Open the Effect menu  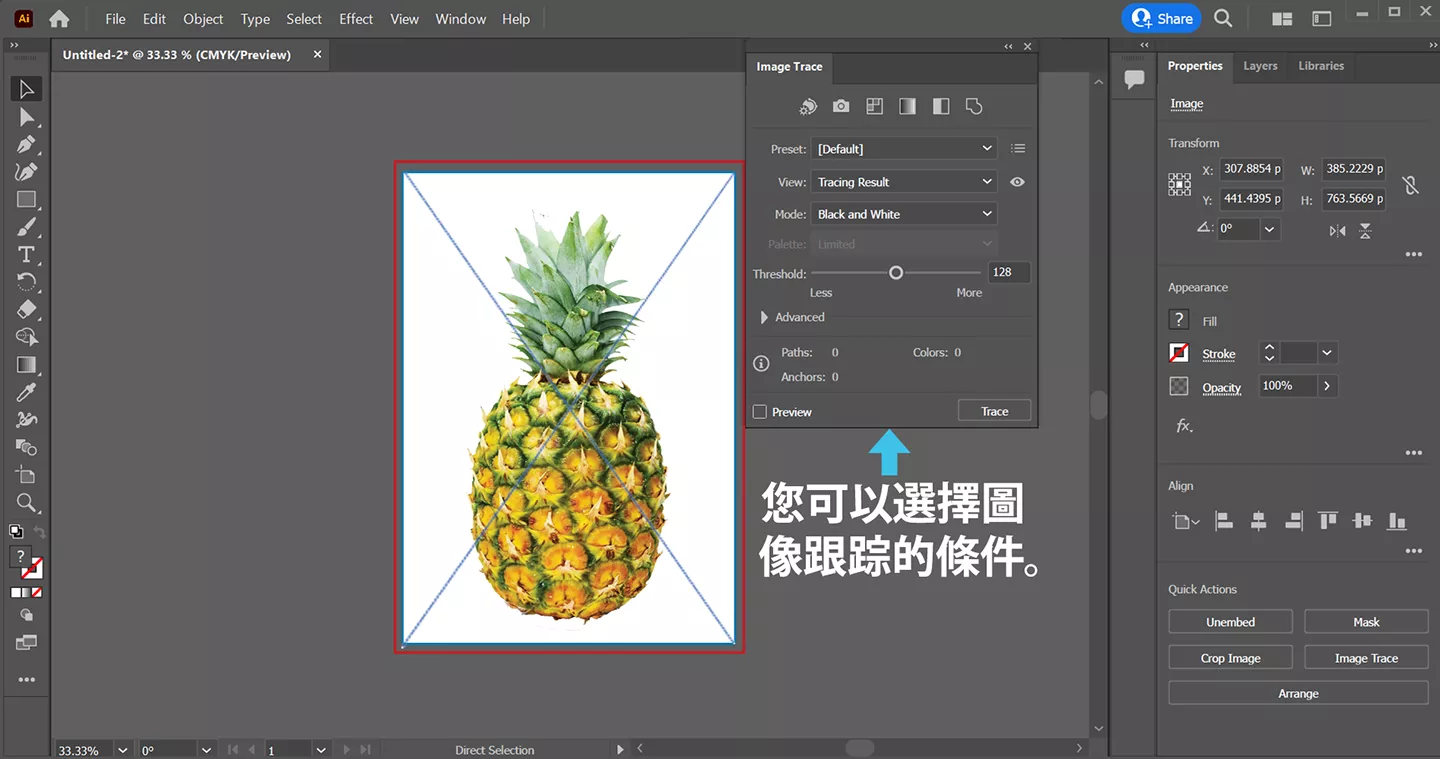click(x=356, y=19)
